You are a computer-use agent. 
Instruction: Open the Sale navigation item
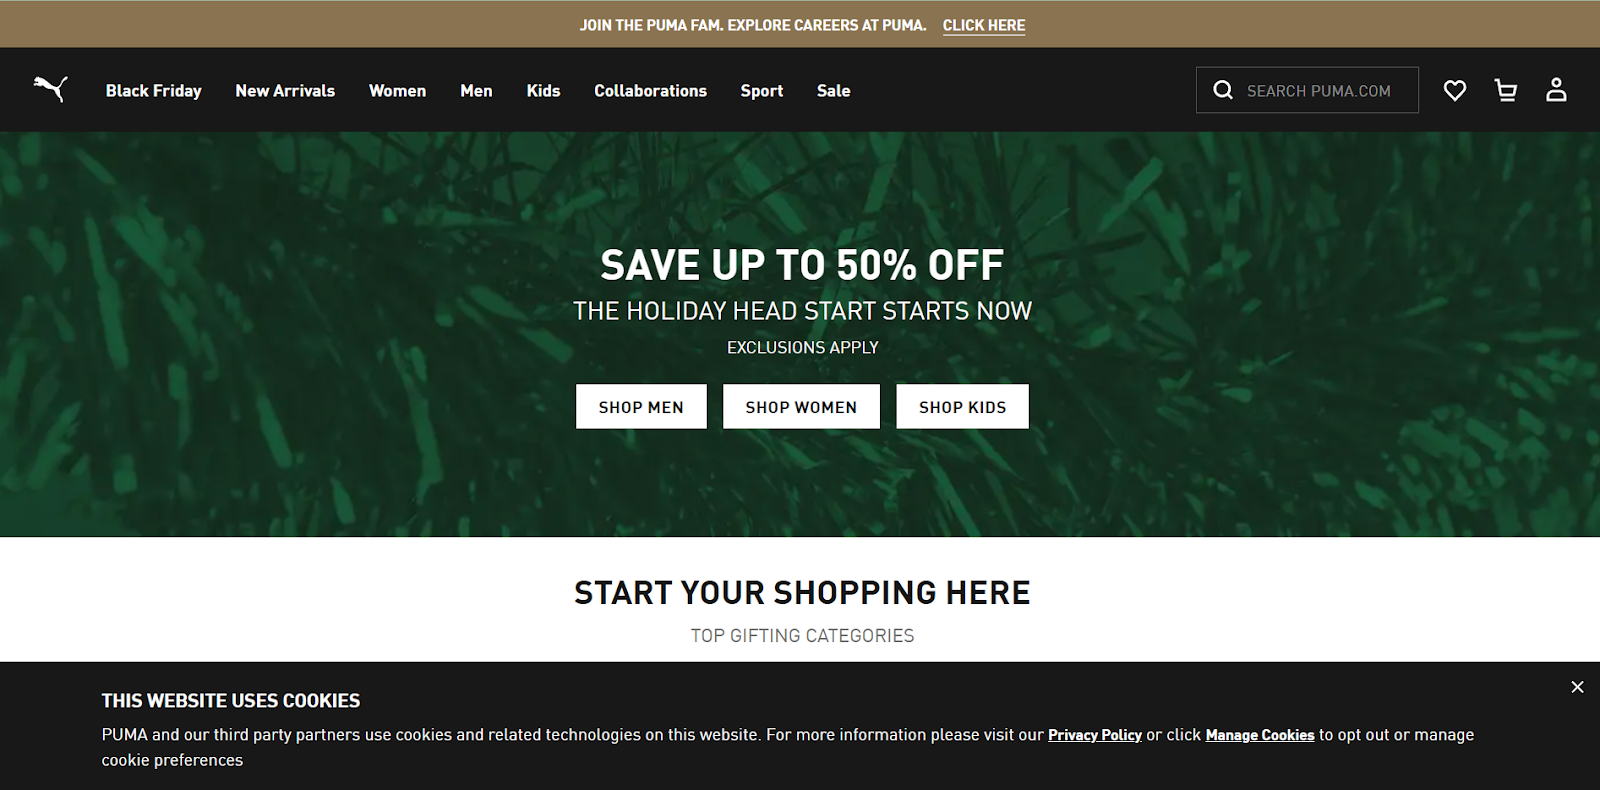coord(833,91)
